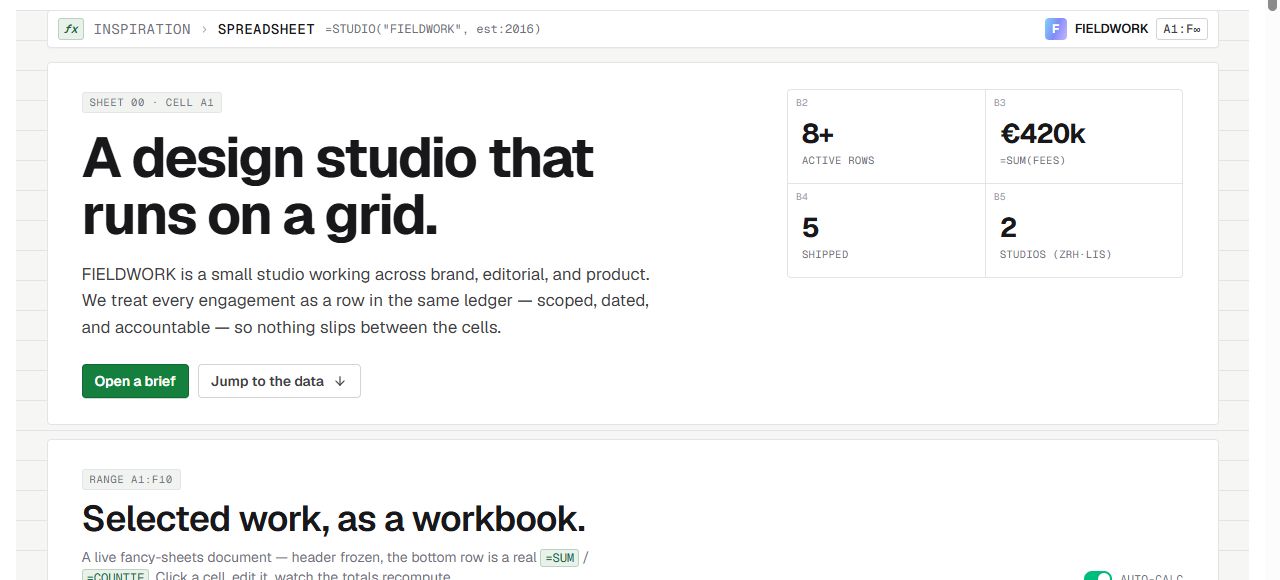Open the INSPIRATION breadcrumb link
The width and height of the screenshot is (1280, 580).
(142, 29)
